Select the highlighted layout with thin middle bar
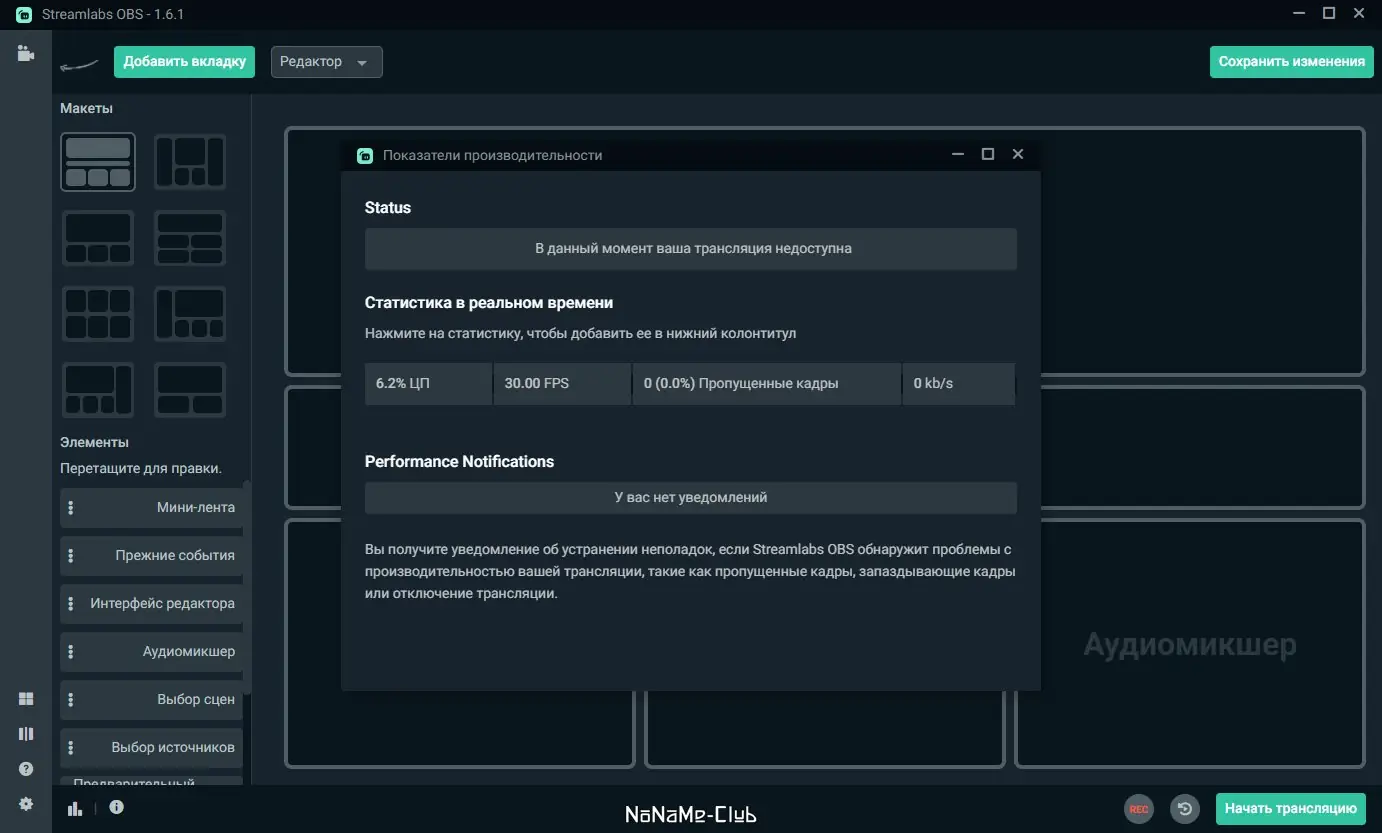 pyautogui.click(x=98, y=162)
